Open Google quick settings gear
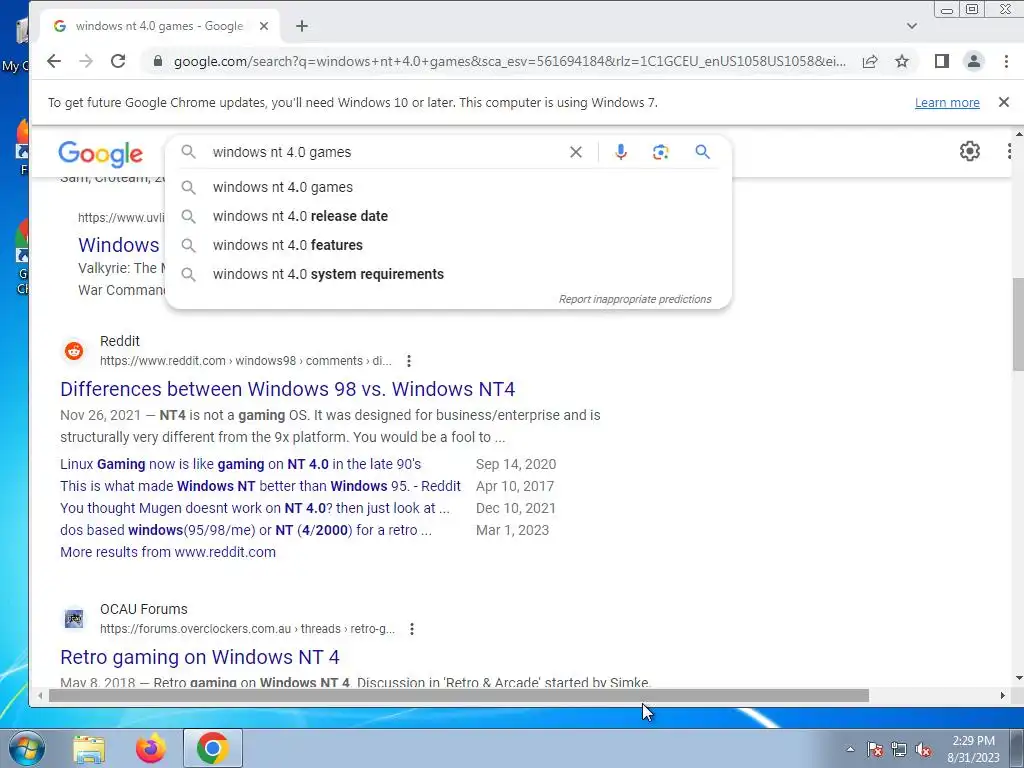 (970, 151)
